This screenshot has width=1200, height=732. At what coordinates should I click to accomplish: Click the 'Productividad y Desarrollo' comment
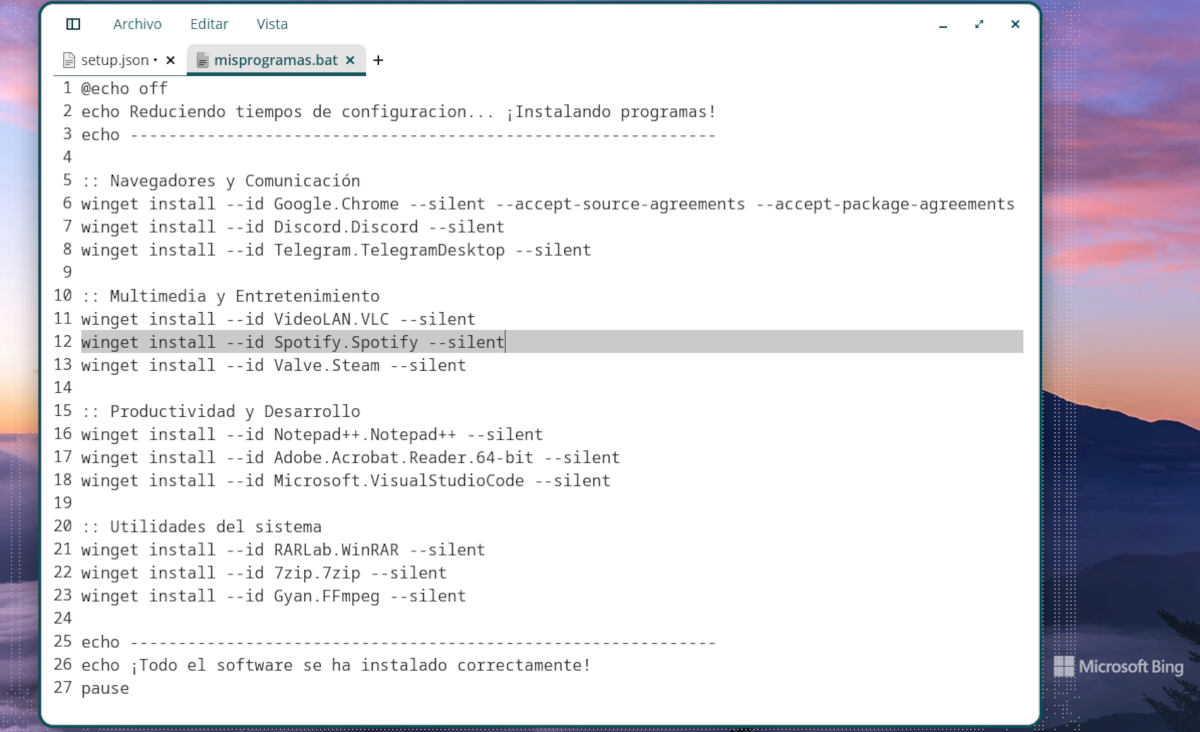pos(220,411)
